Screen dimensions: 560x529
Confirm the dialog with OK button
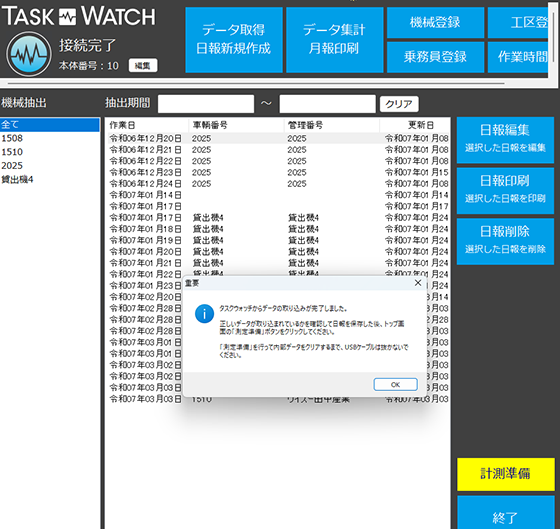click(395, 384)
